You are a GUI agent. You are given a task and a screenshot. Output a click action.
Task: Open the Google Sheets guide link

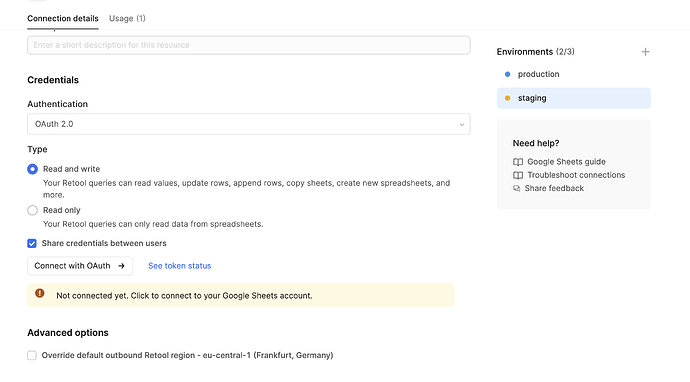(566, 162)
